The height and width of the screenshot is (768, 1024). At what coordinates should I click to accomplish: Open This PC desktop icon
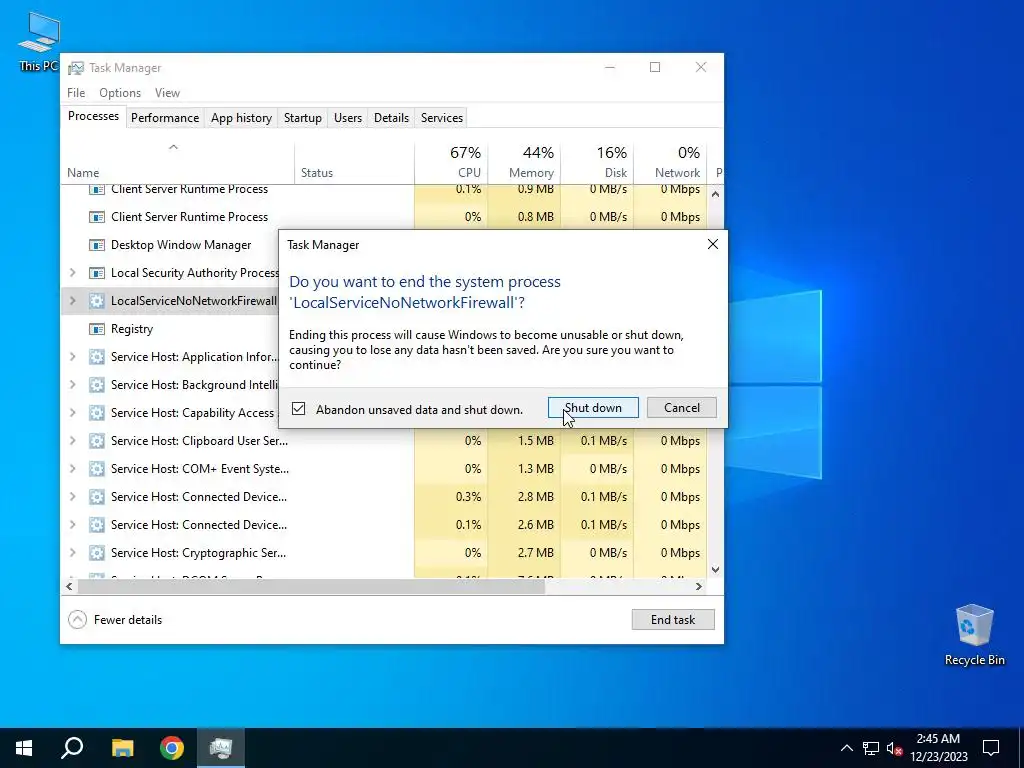coord(39,40)
